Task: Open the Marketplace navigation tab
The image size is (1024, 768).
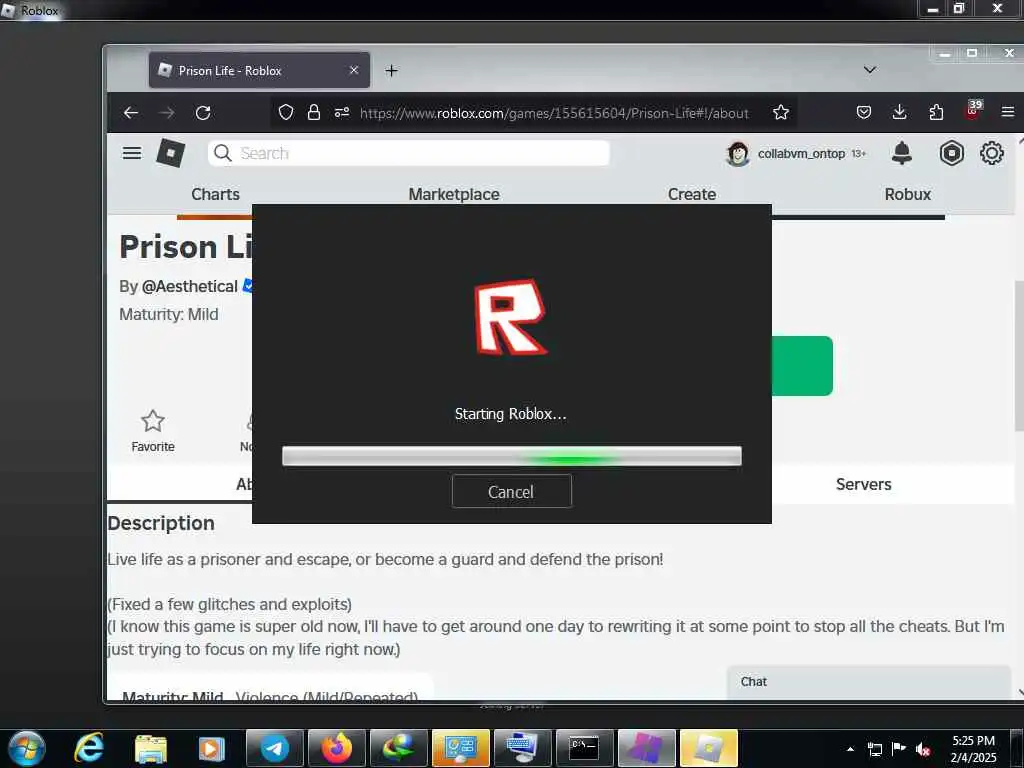Action: [454, 194]
